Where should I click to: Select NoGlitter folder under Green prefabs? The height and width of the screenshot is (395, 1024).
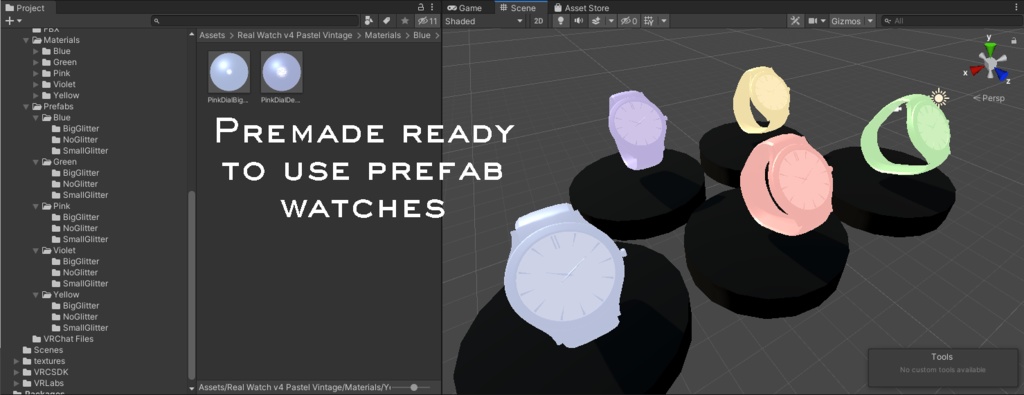pyautogui.click(x=74, y=184)
